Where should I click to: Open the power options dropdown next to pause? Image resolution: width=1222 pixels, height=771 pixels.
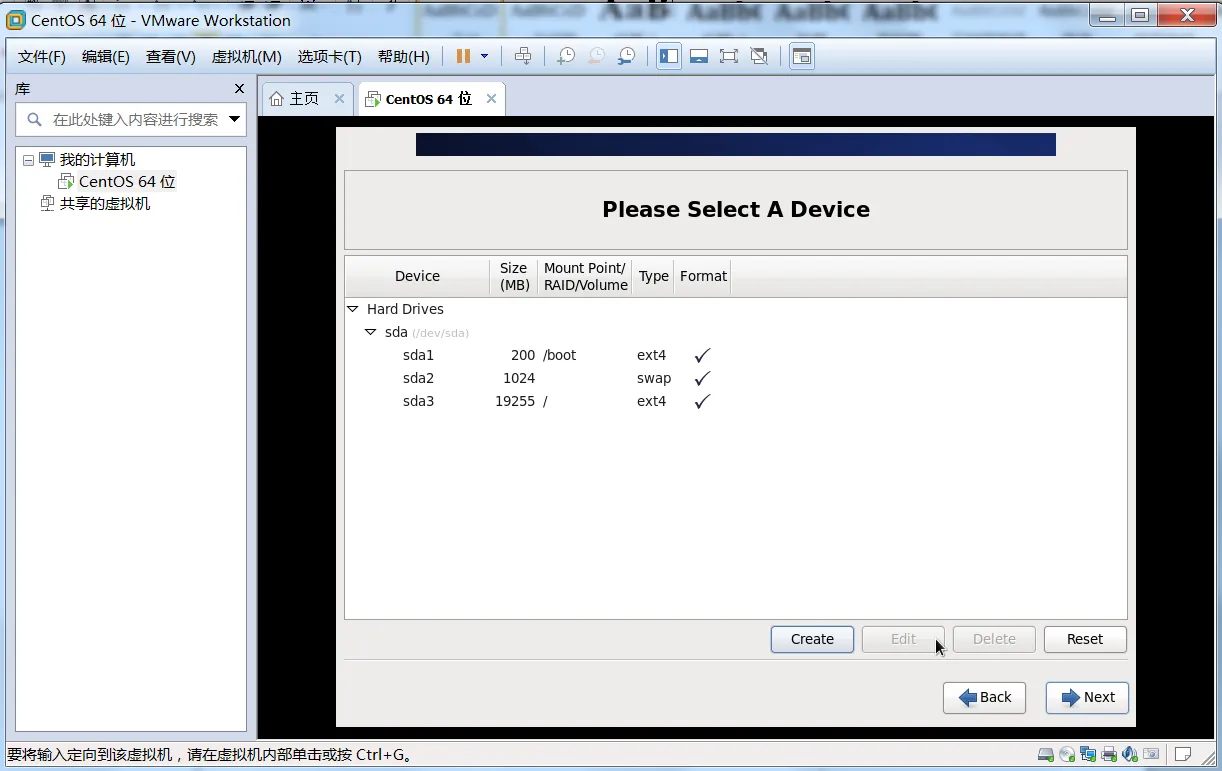[485, 56]
